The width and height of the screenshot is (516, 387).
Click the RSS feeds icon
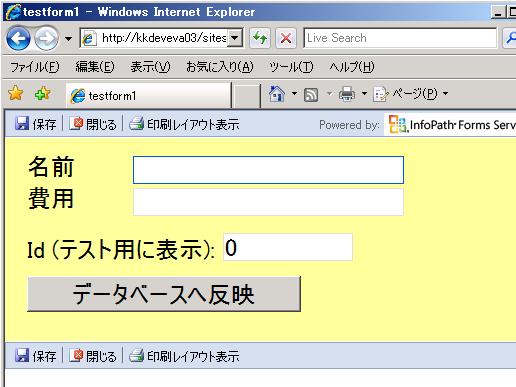point(311,95)
